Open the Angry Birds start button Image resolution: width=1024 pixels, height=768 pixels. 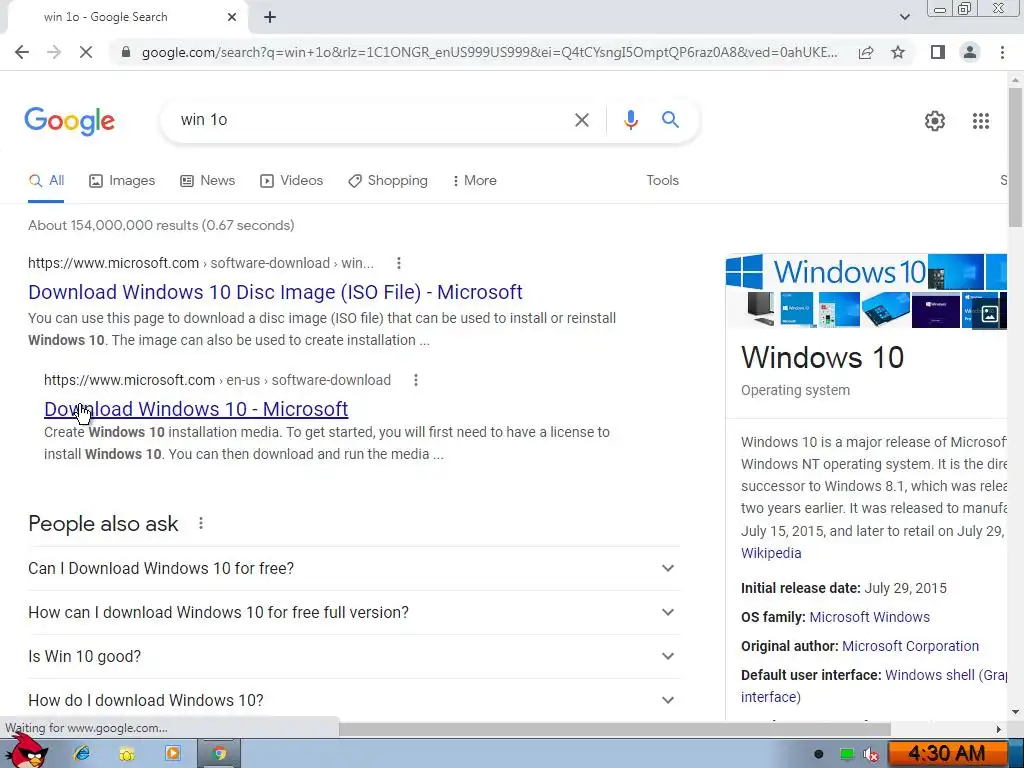click(26, 751)
